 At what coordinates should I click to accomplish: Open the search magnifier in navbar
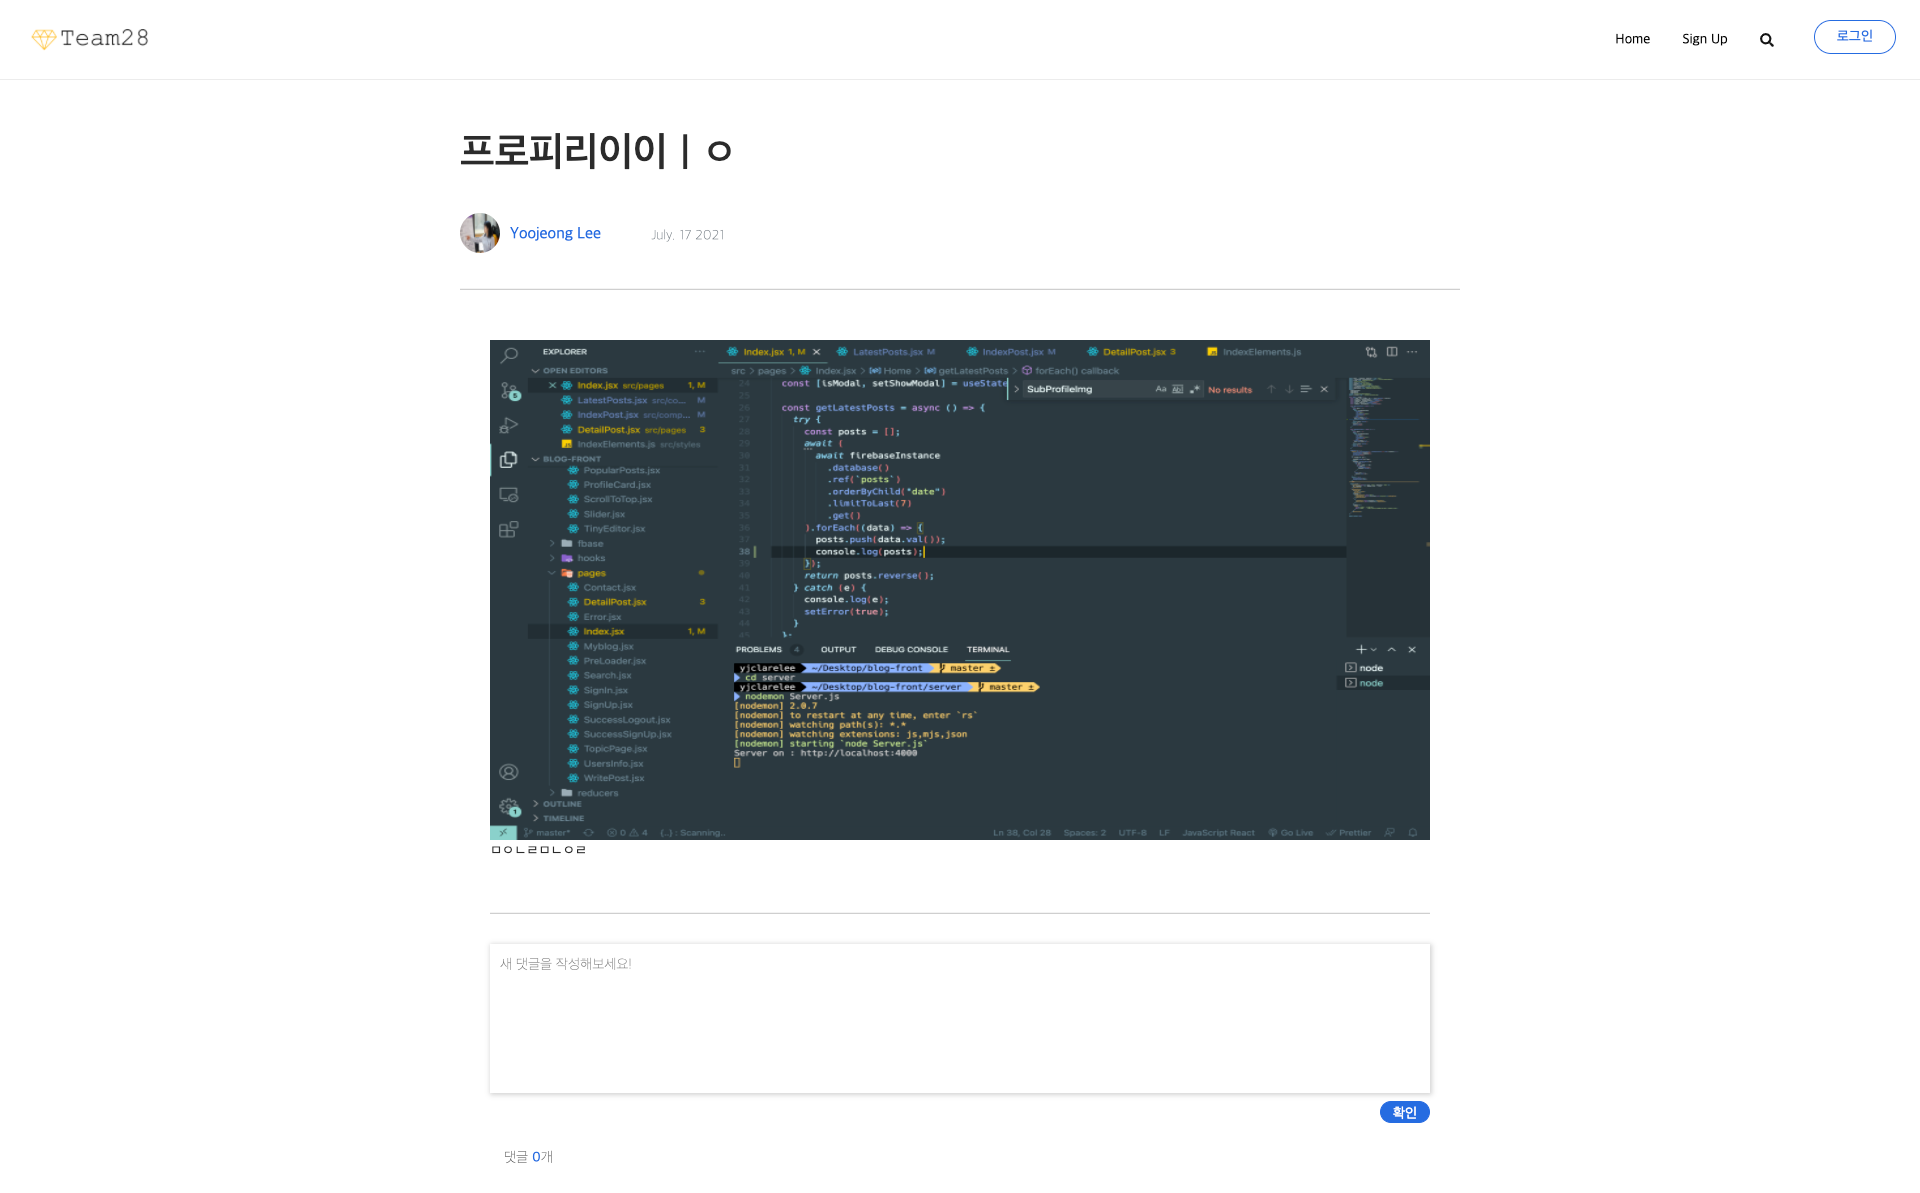(x=1766, y=40)
